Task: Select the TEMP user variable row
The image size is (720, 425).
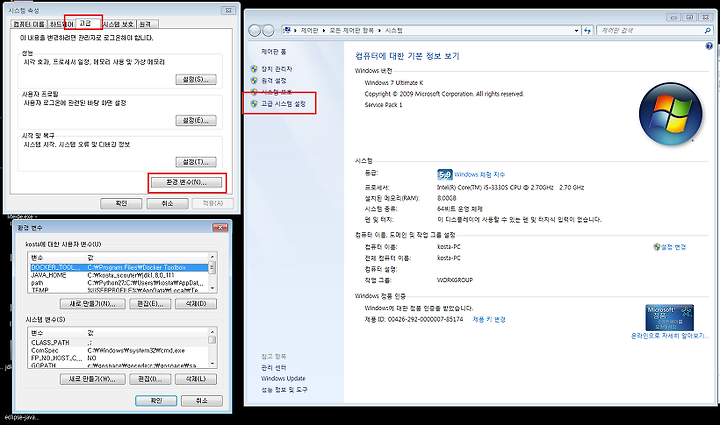Action: pos(119,290)
